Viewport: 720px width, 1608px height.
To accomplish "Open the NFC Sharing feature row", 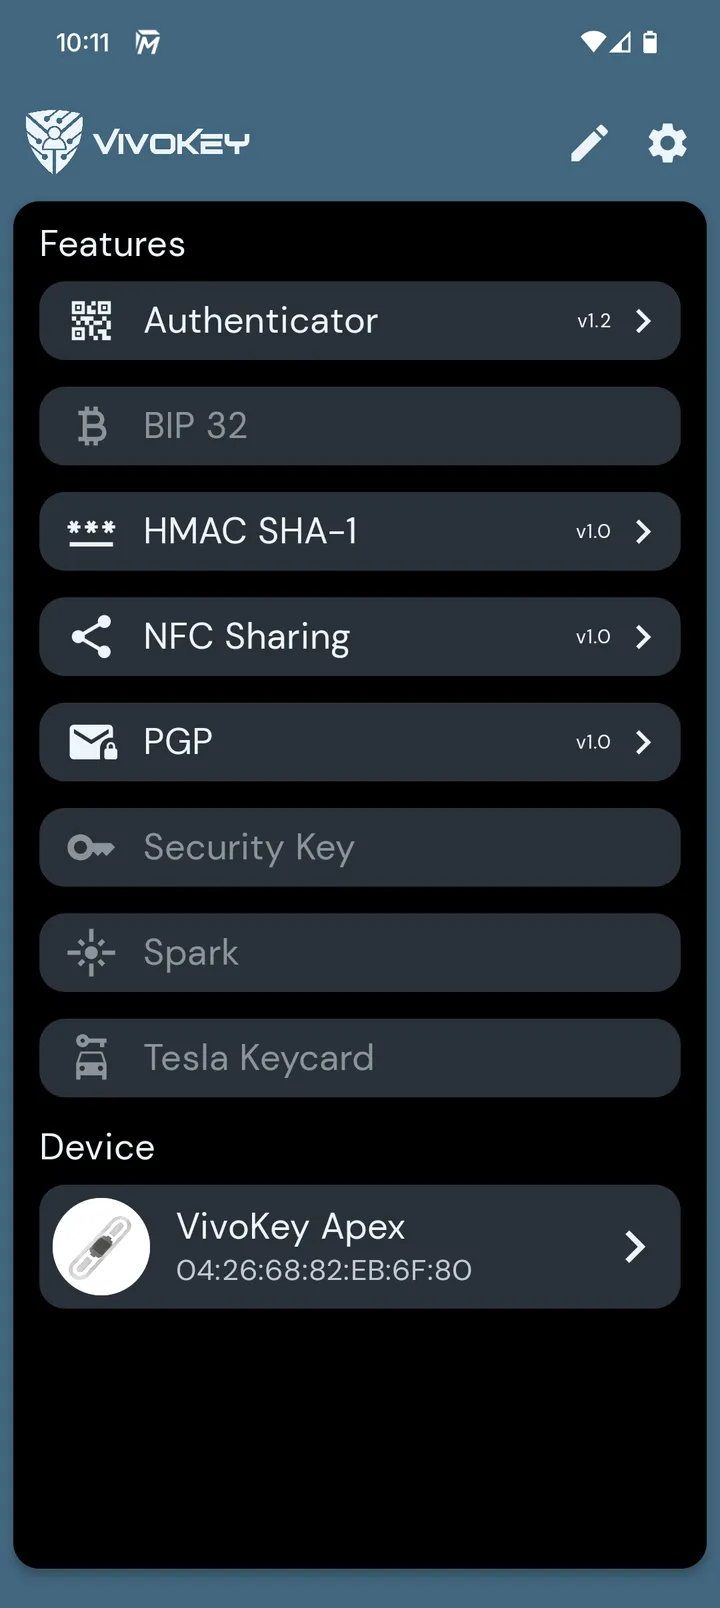I will (x=360, y=637).
